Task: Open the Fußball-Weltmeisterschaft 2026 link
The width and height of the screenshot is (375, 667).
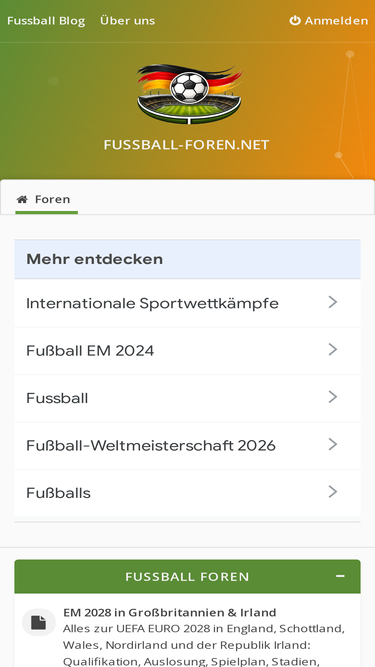Action: pyautogui.click(x=151, y=446)
